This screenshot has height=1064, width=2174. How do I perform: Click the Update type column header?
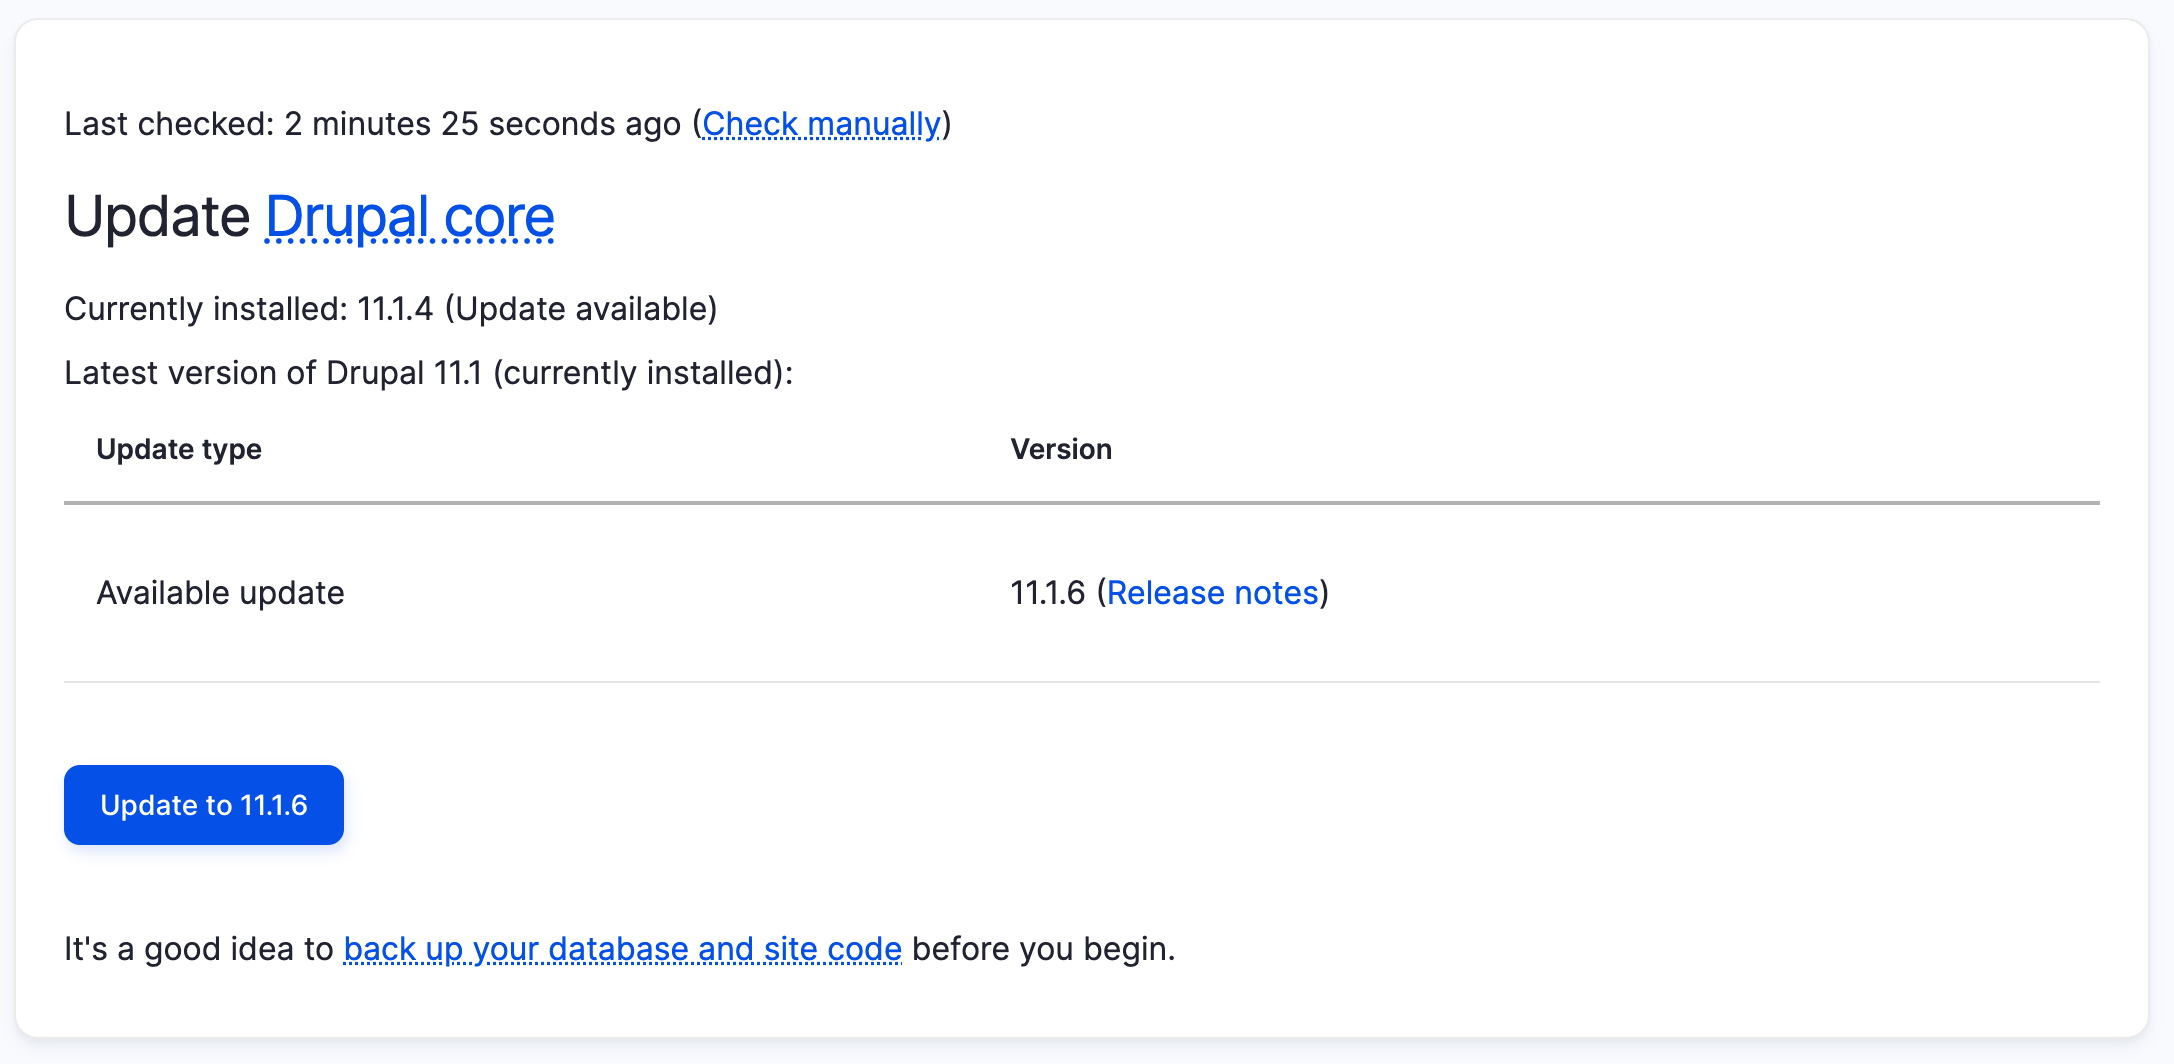179,449
